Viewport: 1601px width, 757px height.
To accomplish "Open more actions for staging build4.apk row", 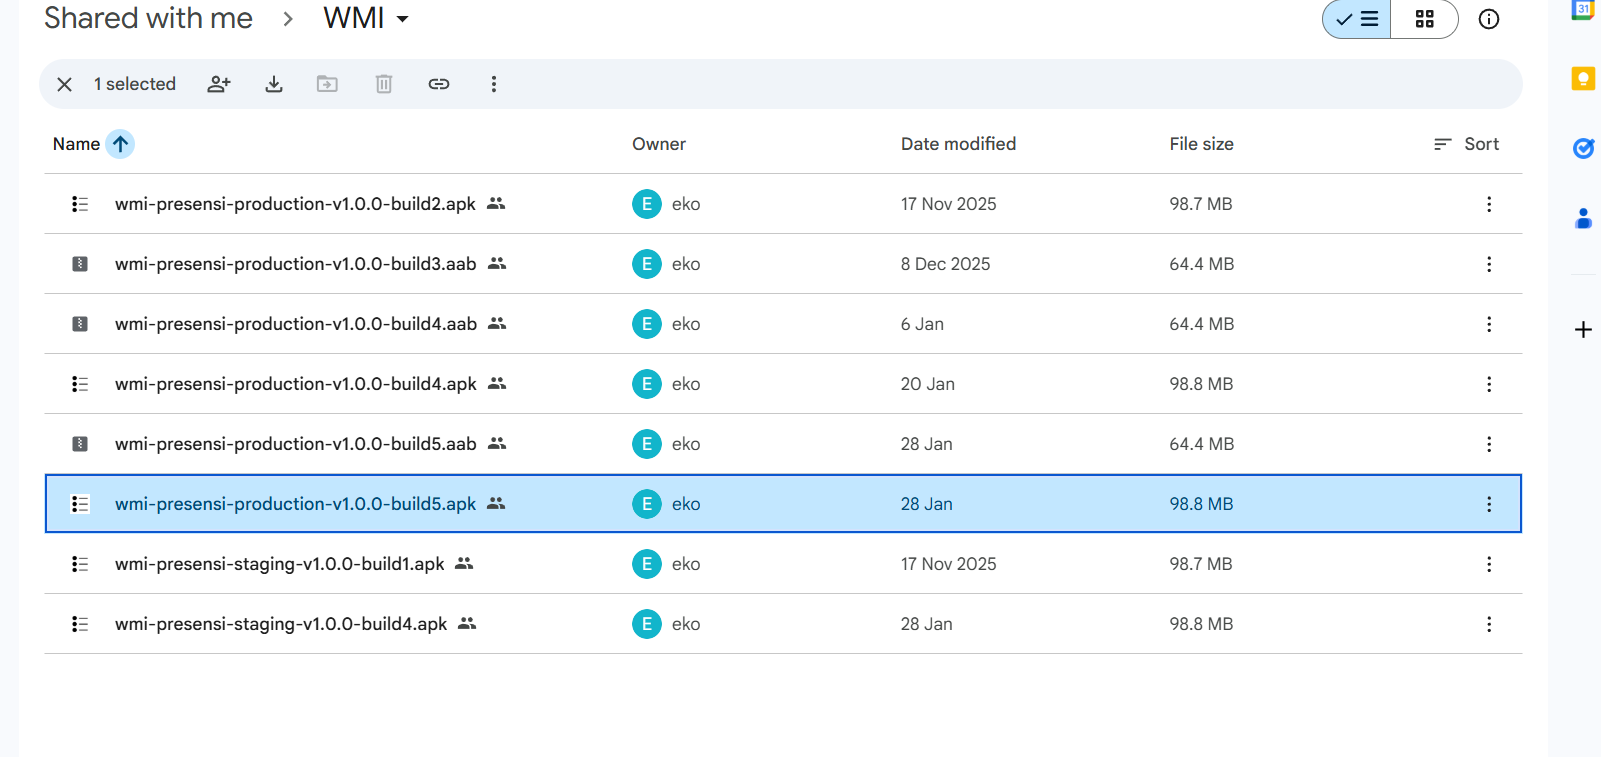I will 1489,624.
